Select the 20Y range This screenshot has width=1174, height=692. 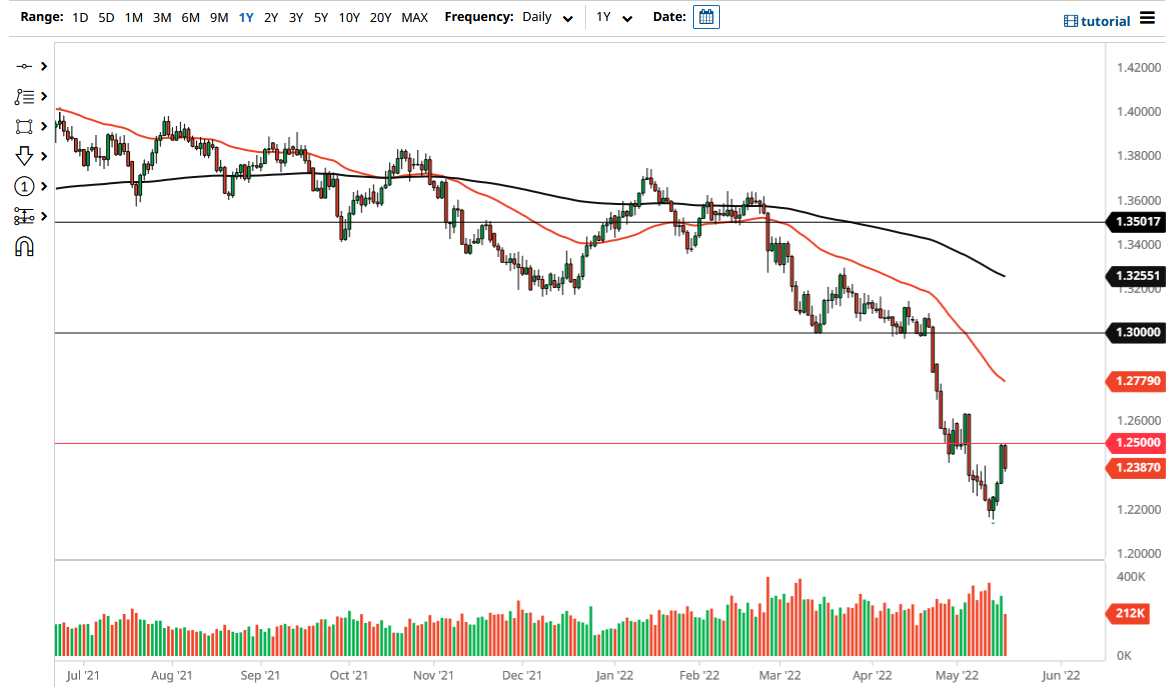[380, 17]
